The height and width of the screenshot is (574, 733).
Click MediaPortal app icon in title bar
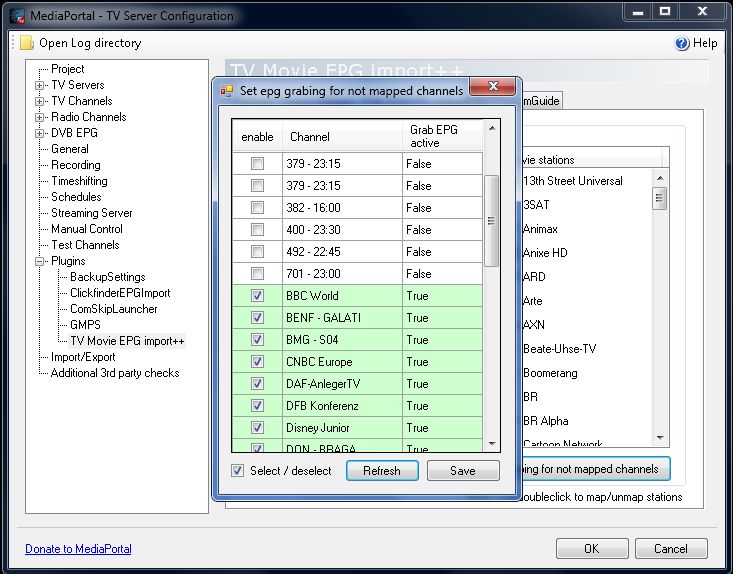point(17,16)
